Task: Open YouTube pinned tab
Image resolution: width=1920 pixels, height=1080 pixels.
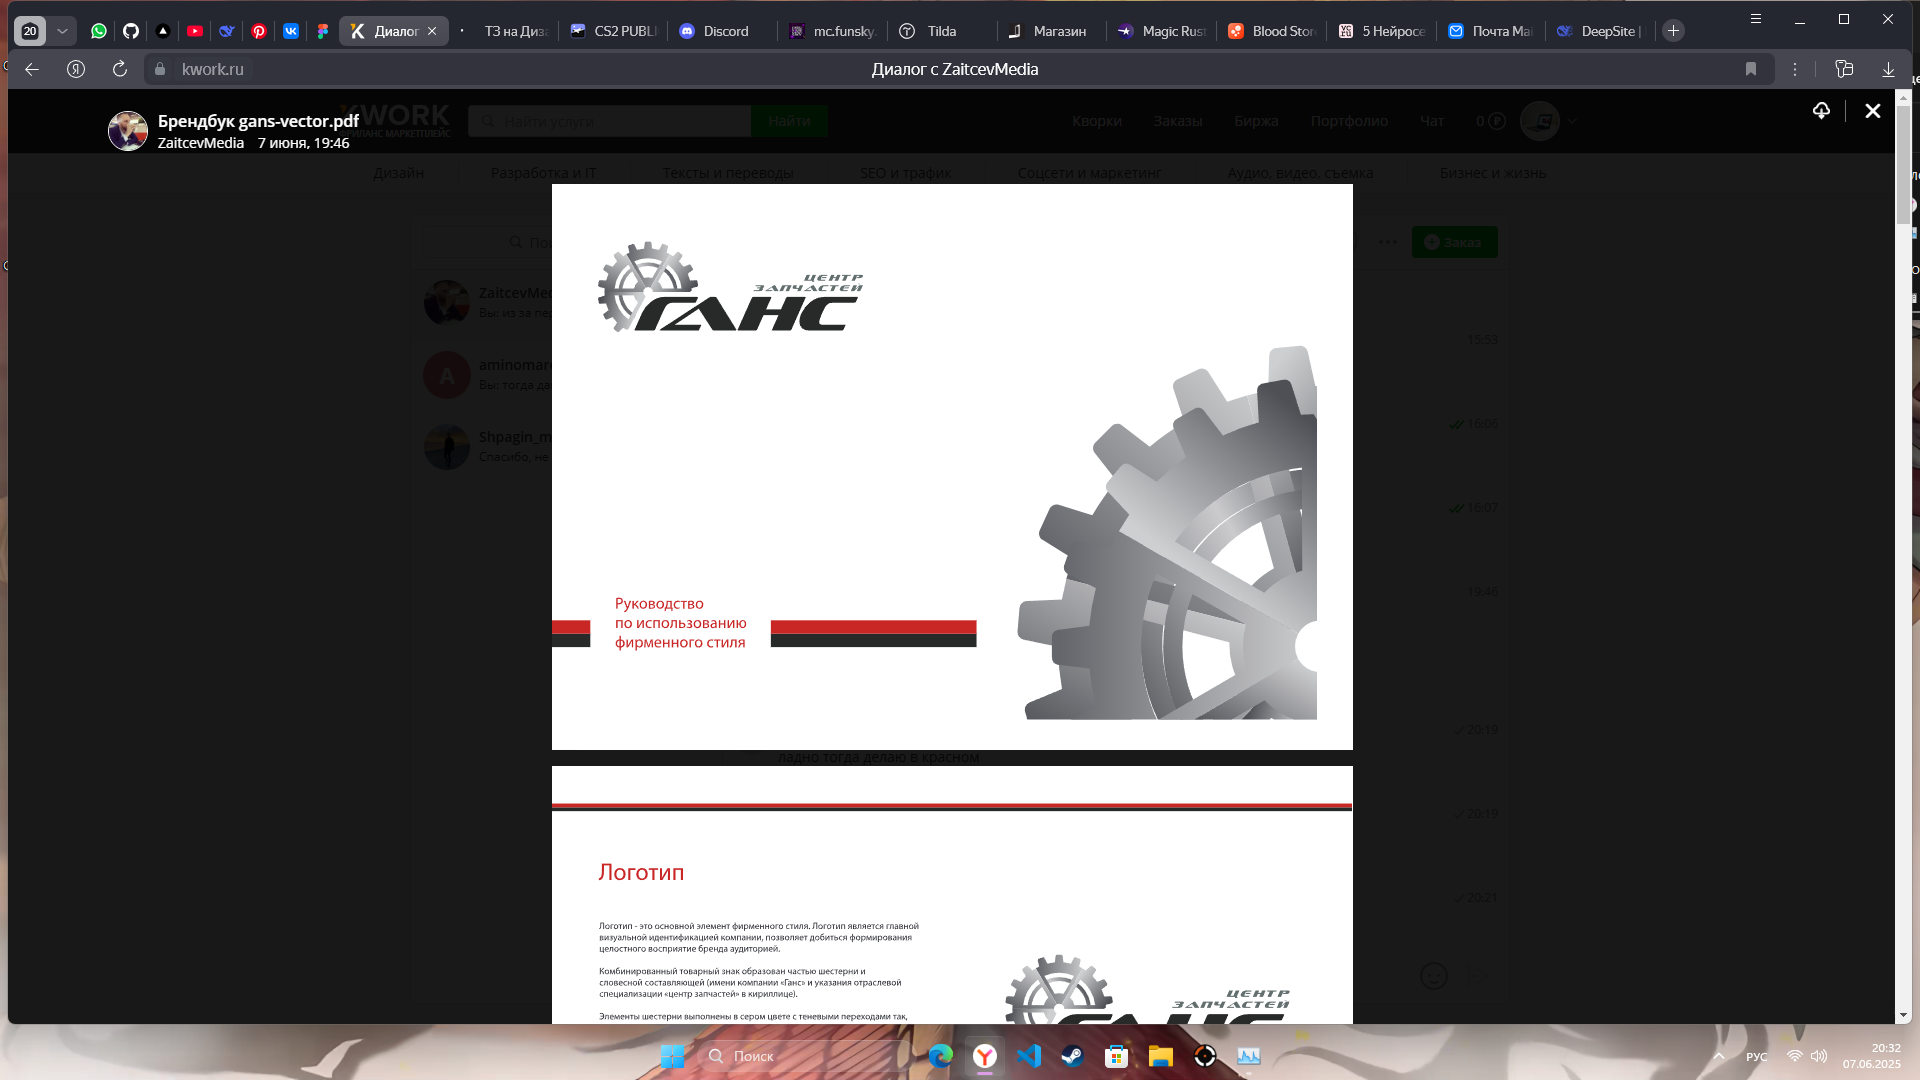Action: point(195,31)
